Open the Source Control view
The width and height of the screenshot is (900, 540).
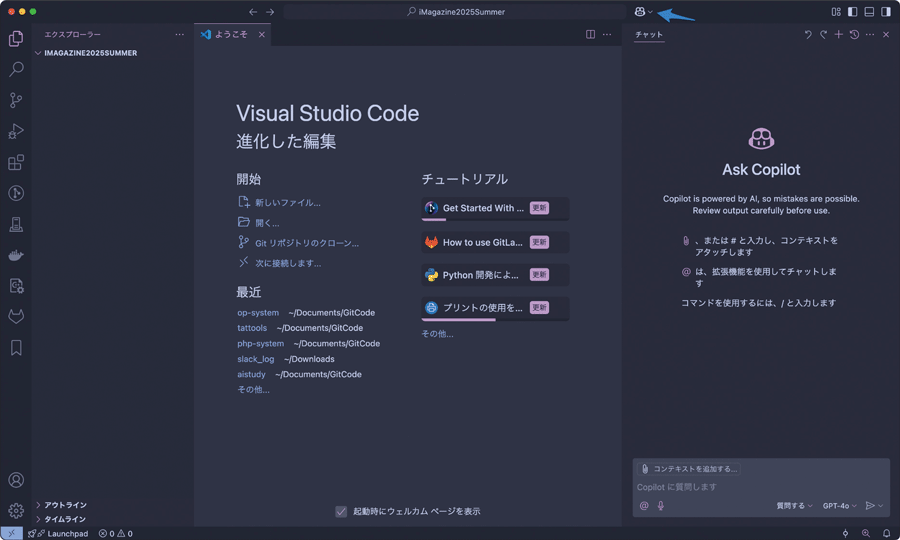16,100
